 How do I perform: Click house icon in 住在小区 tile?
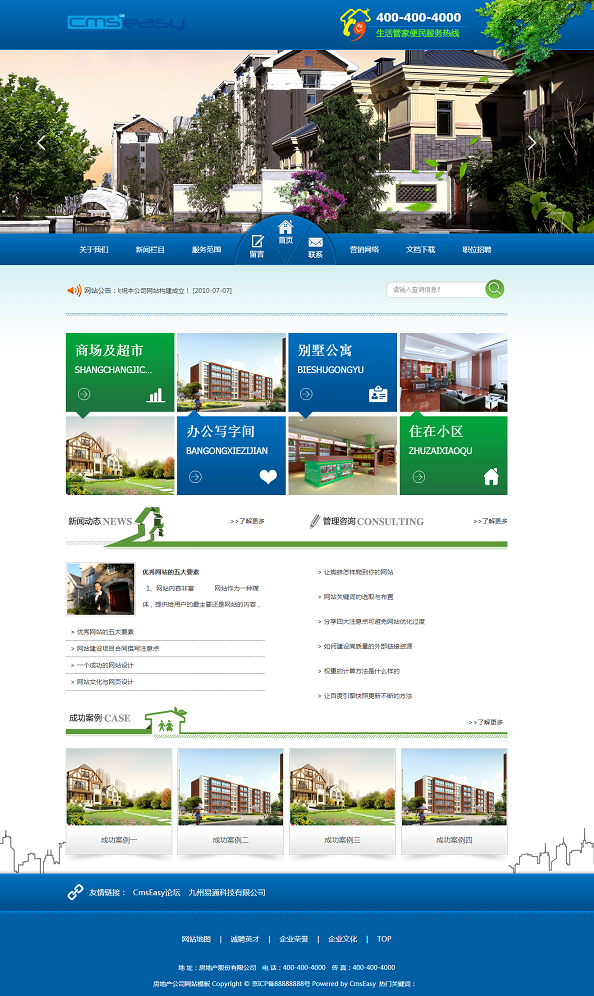point(491,476)
